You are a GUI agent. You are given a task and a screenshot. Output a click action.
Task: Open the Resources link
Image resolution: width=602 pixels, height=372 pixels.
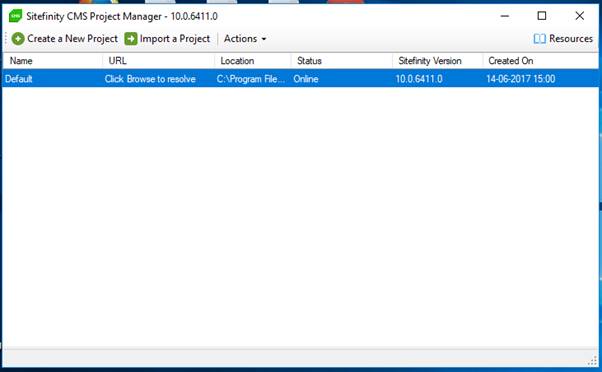pyautogui.click(x=571, y=39)
